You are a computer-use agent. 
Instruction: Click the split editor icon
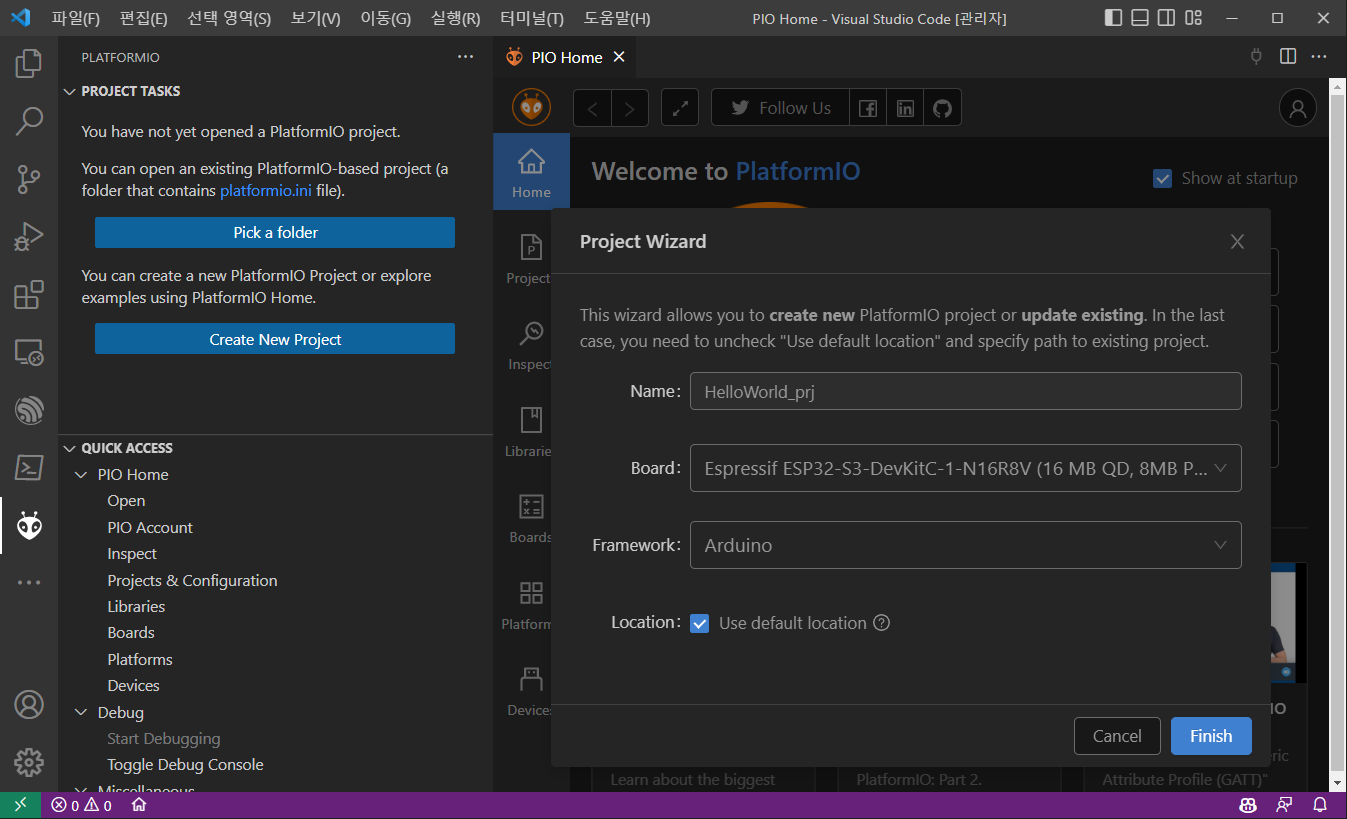click(x=1288, y=57)
